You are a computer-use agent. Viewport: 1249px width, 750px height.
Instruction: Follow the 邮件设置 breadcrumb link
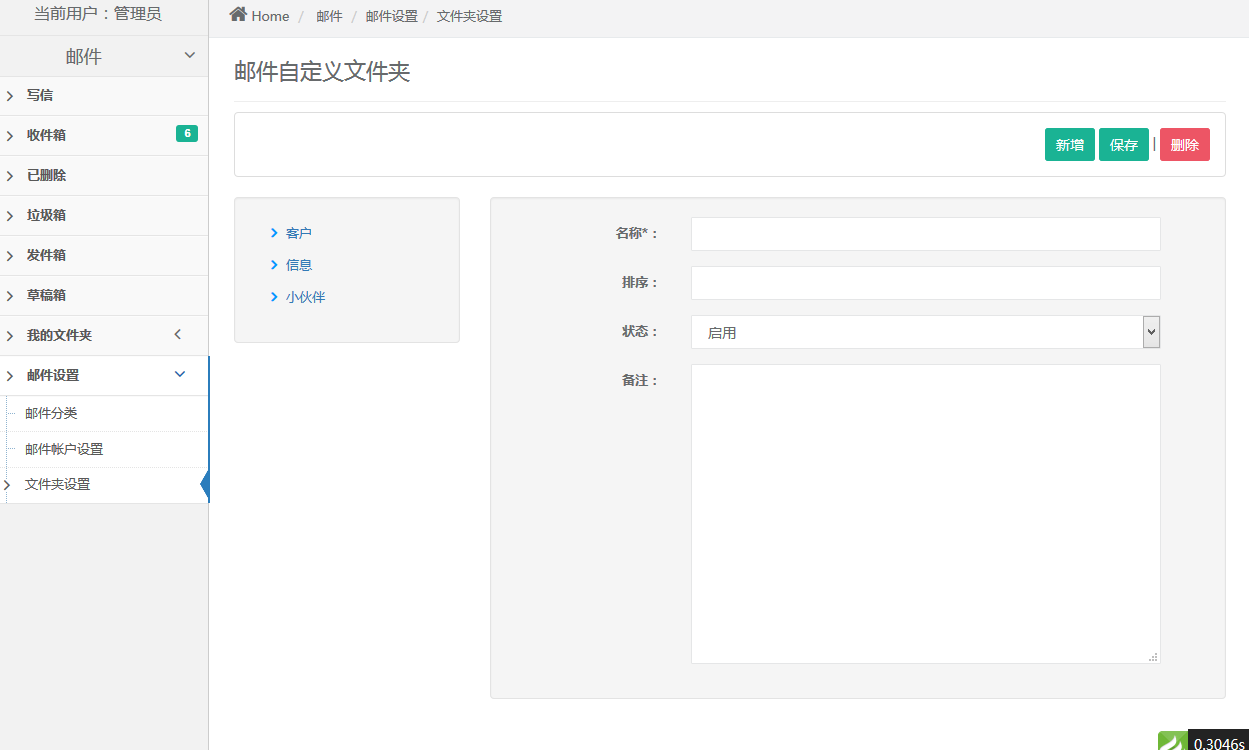[x=392, y=16]
